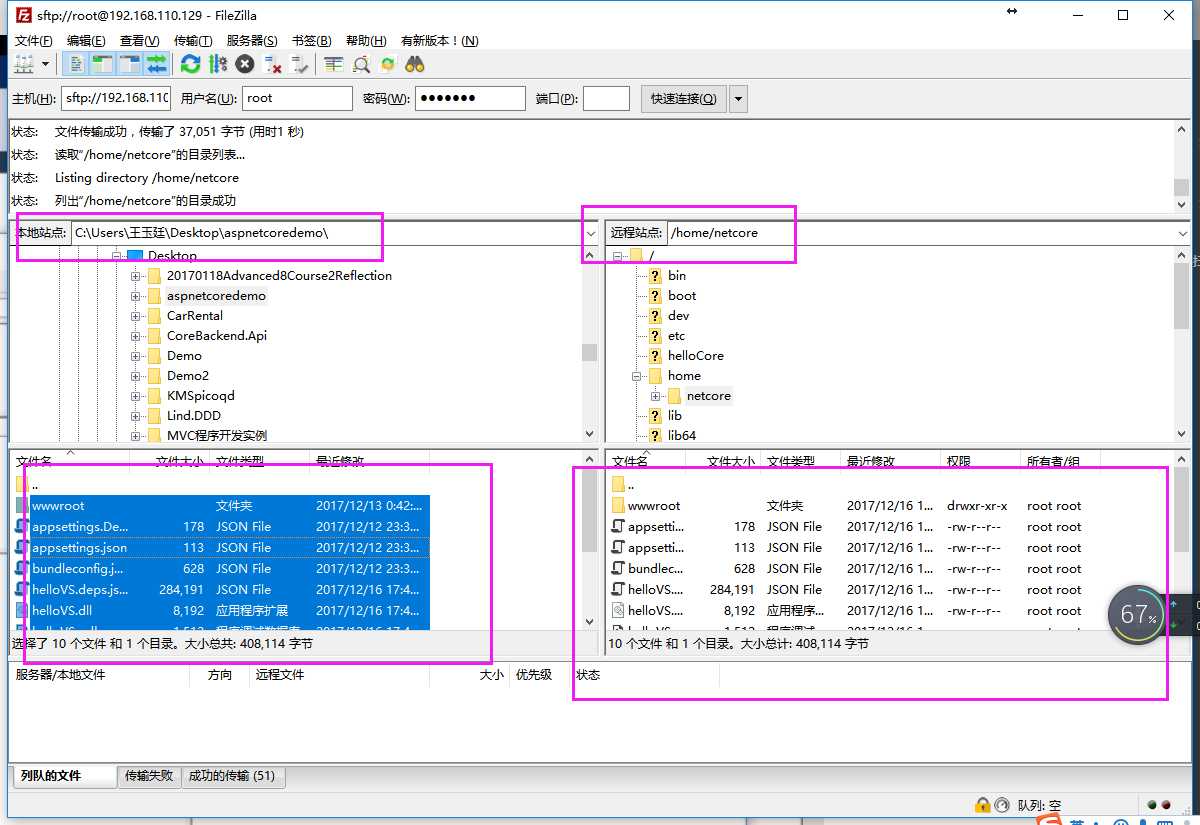Click the 快速连接(Q) button

pyautogui.click(x=683, y=98)
